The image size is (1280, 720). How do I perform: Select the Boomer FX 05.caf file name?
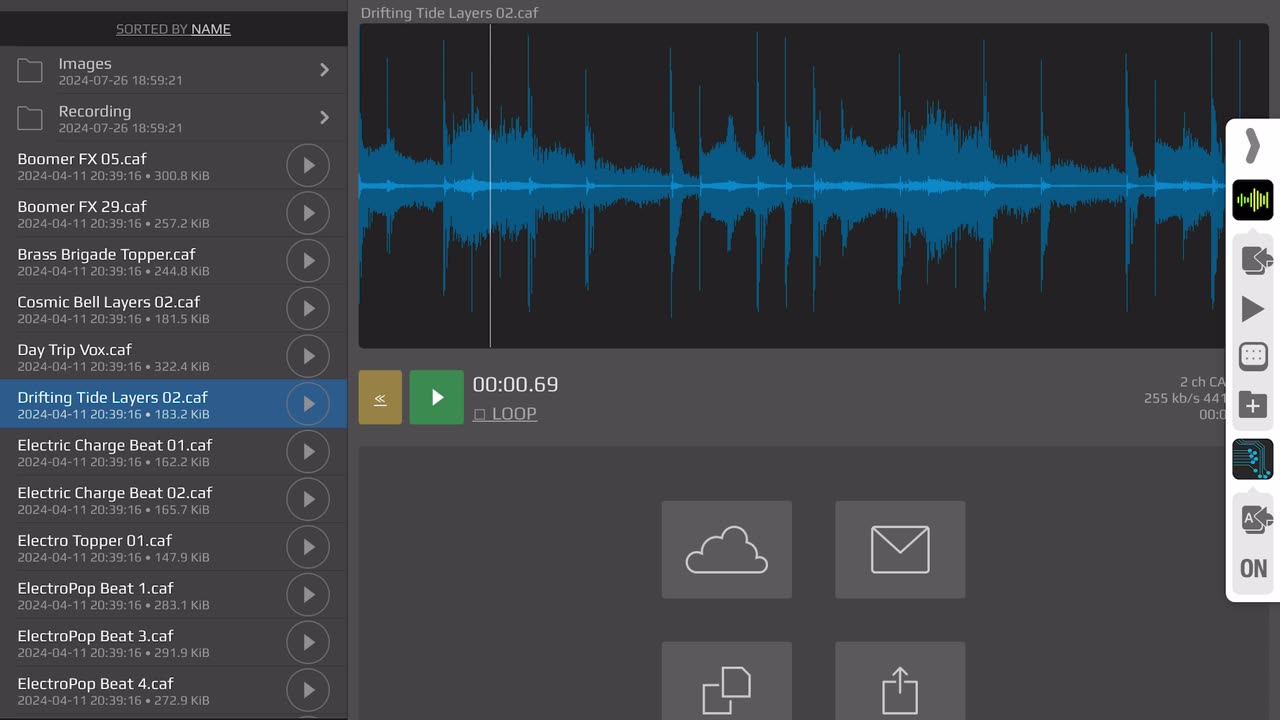[82, 159]
